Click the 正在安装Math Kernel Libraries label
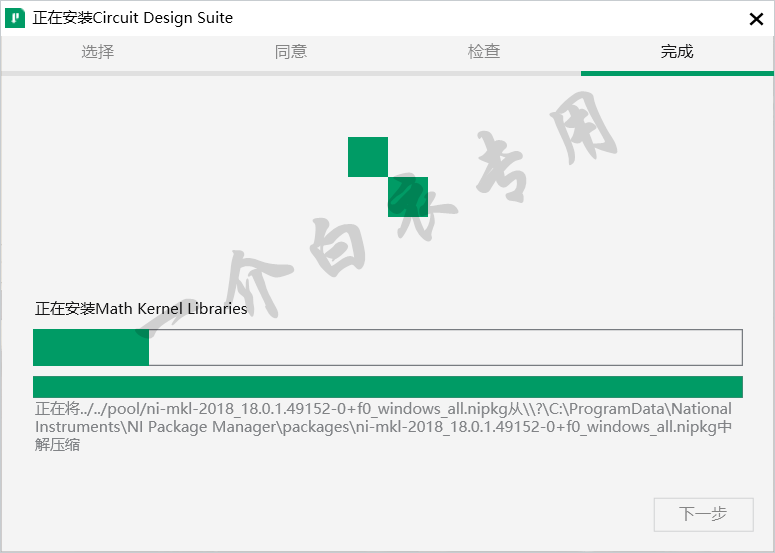This screenshot has width=775, height=553. coord(141,309)
